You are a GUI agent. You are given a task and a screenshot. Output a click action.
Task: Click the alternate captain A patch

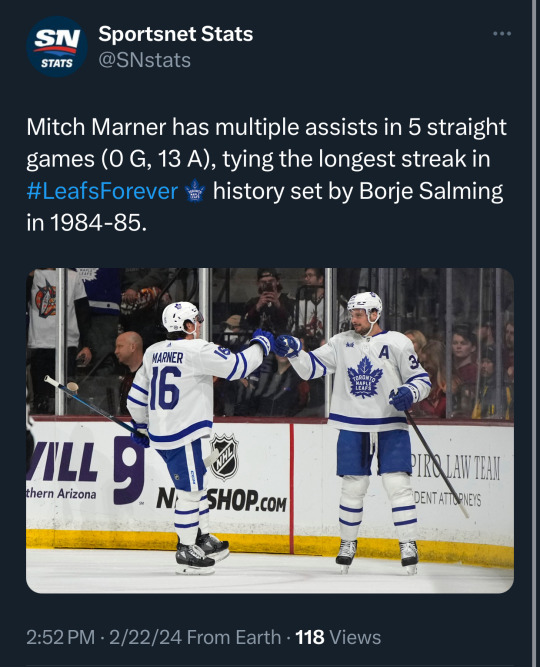click(384, 352)
